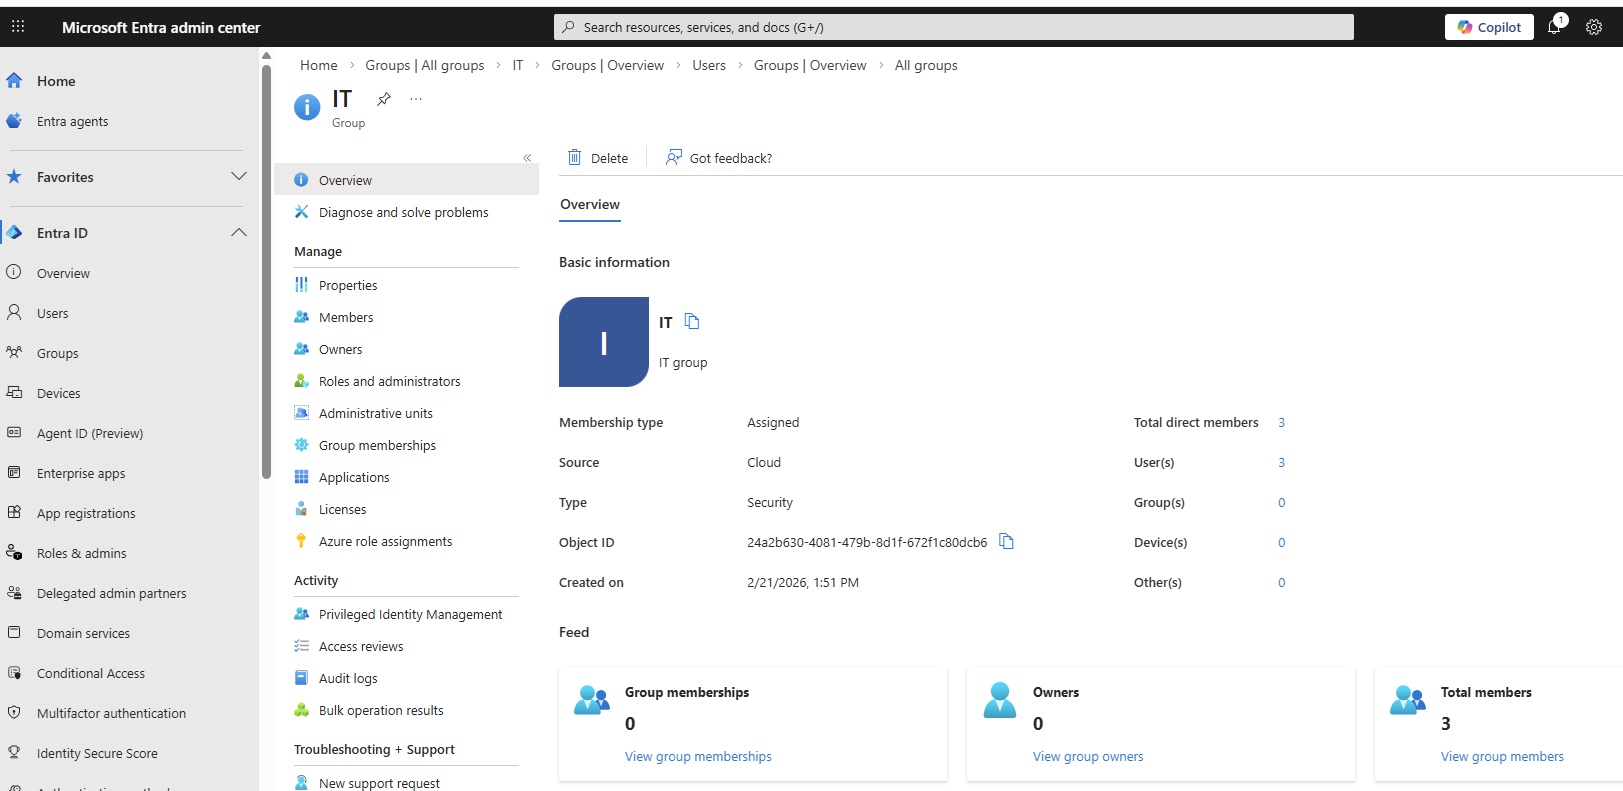The height and width of the screenshot is (791, 1623).
Task: Pin the IT group page
Action: pos(383,99)
